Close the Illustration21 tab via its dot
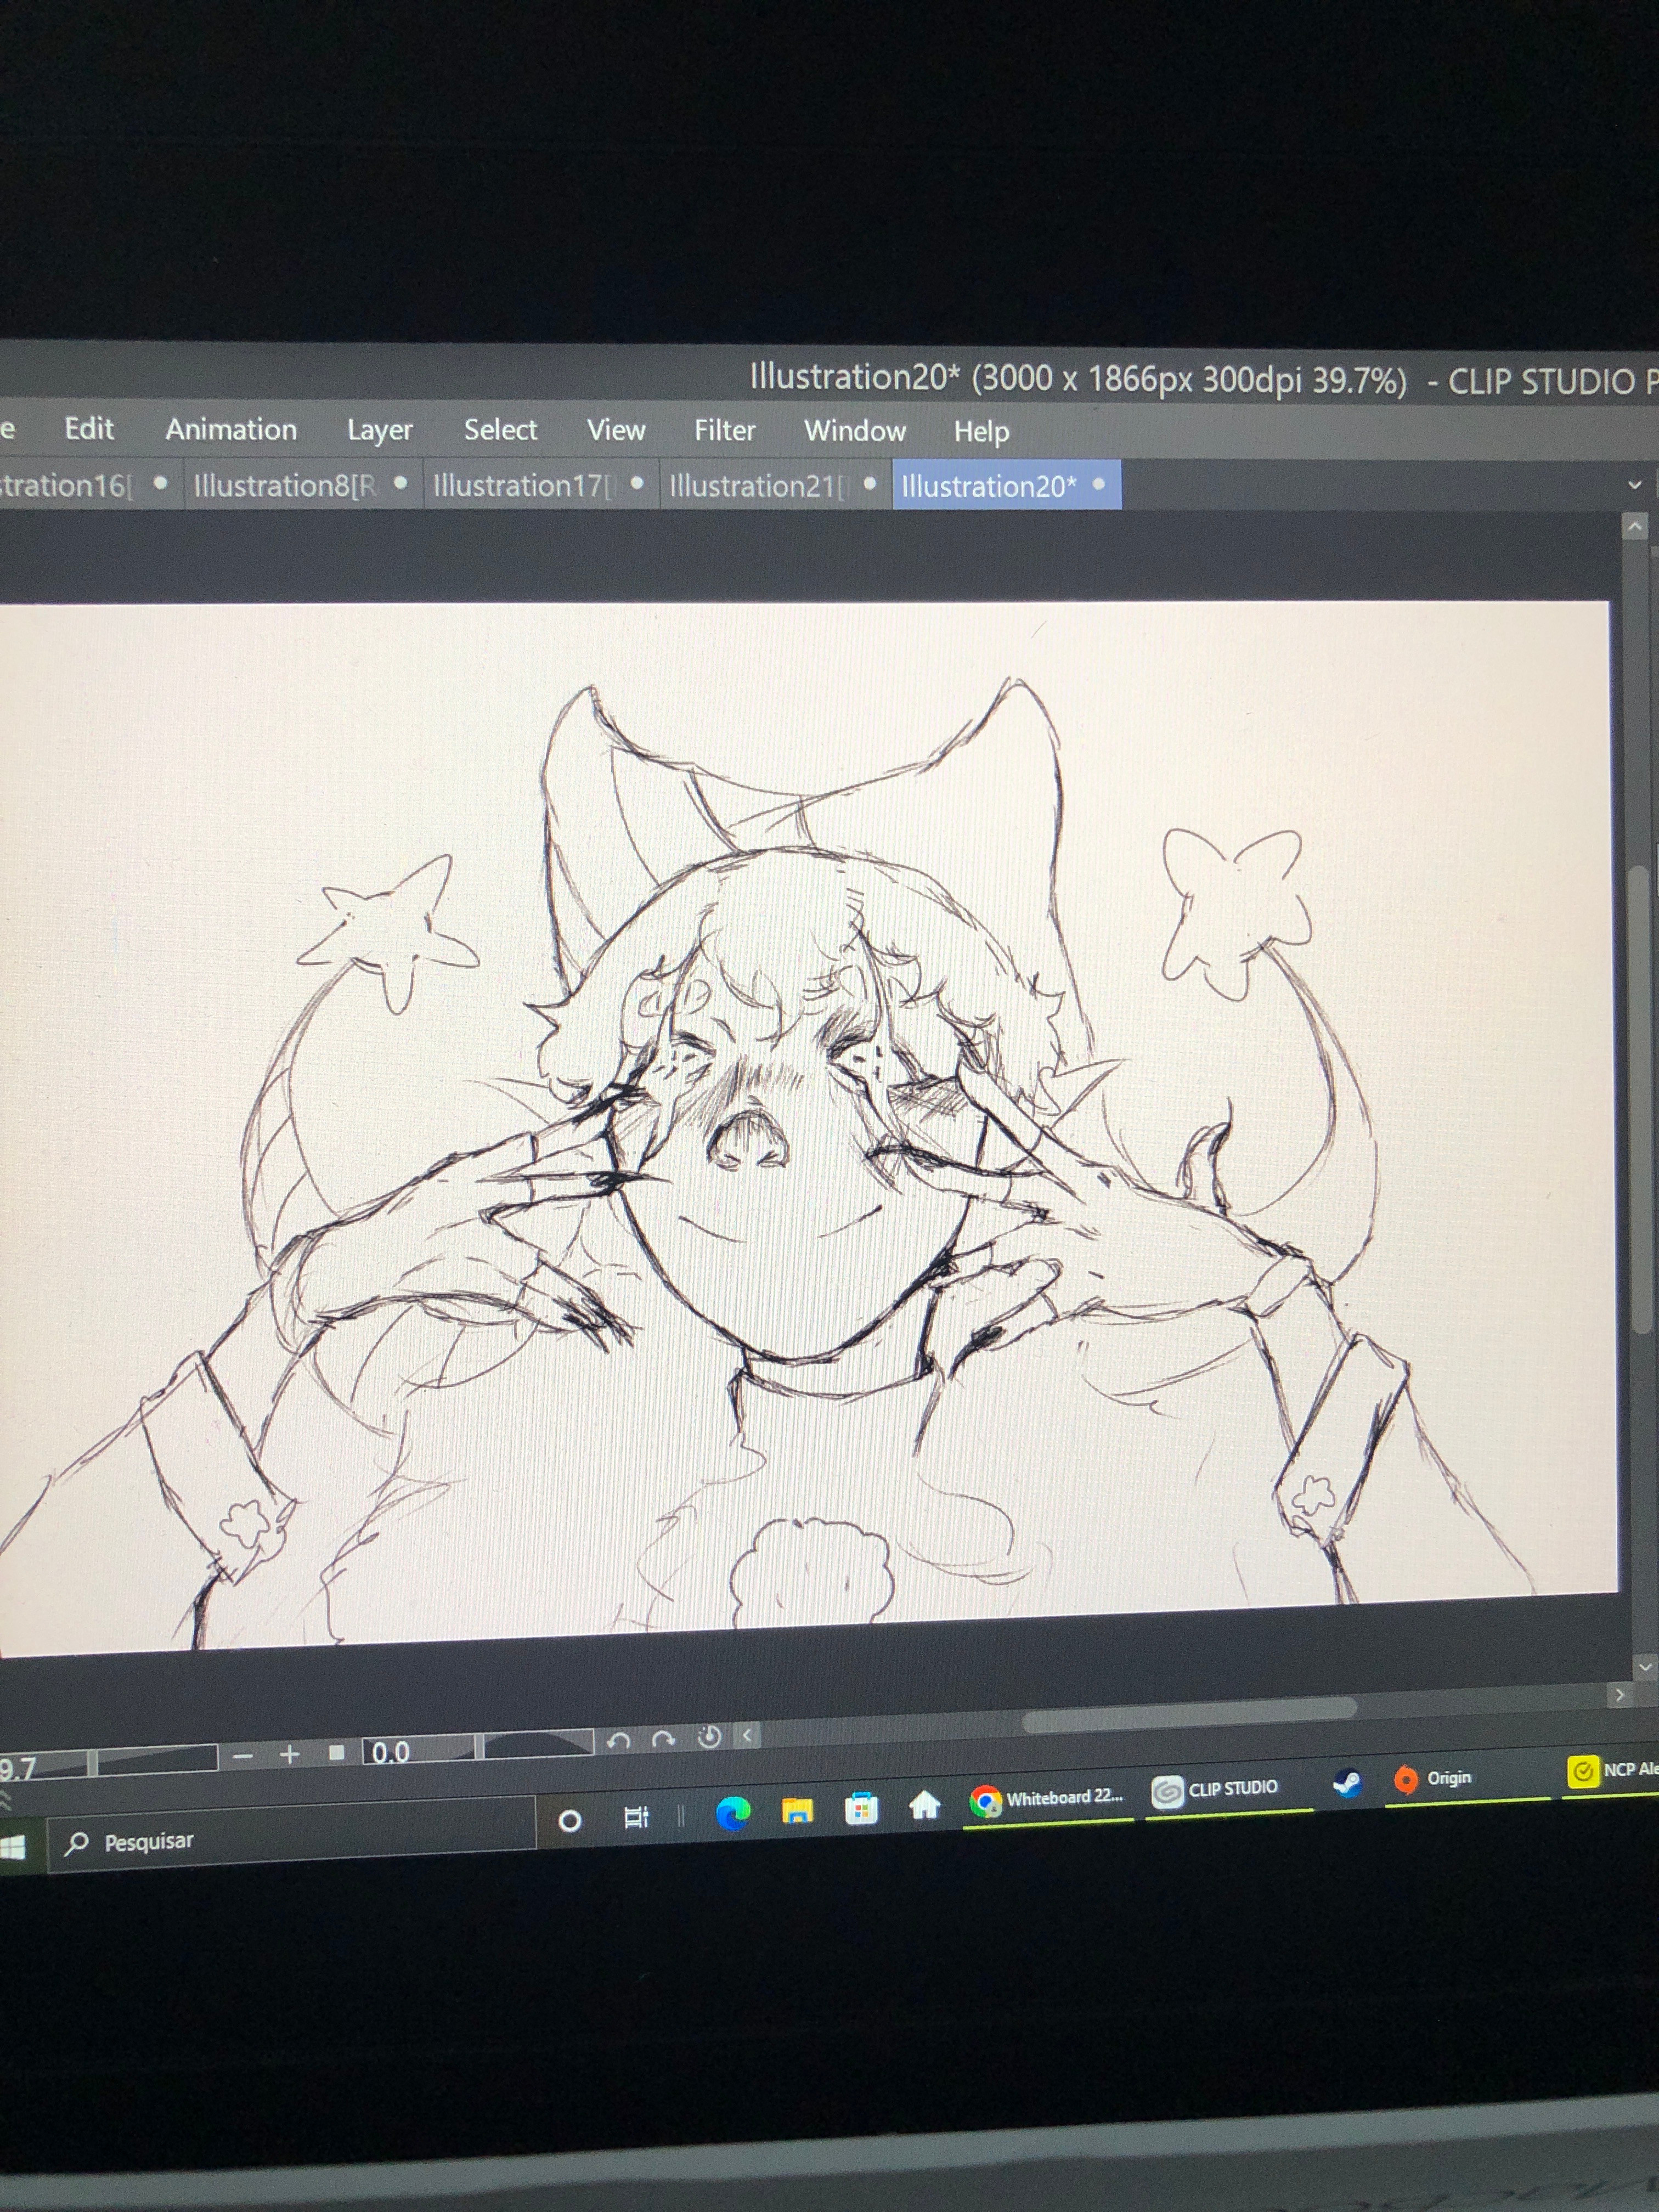 pyautogui.click(x=870, y=484)
